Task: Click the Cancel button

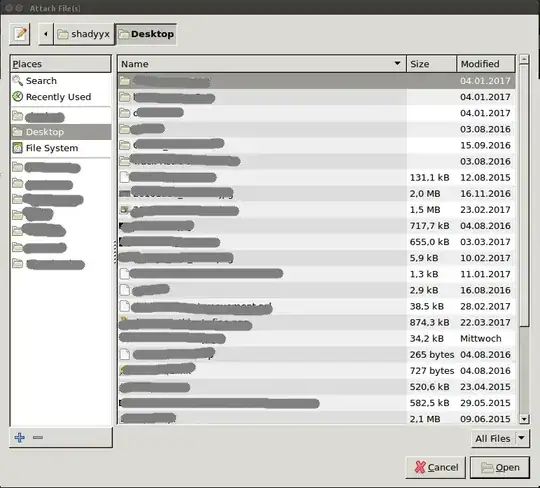Action: (x=436, y=467)
